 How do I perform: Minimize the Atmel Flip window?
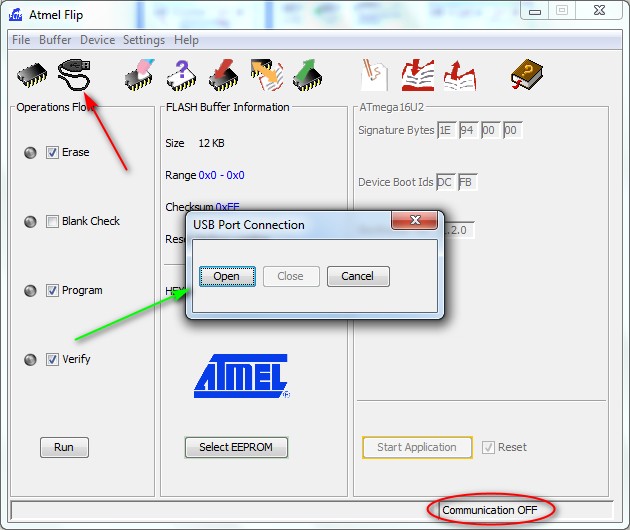pyautogui.click(x=535, y=11)
